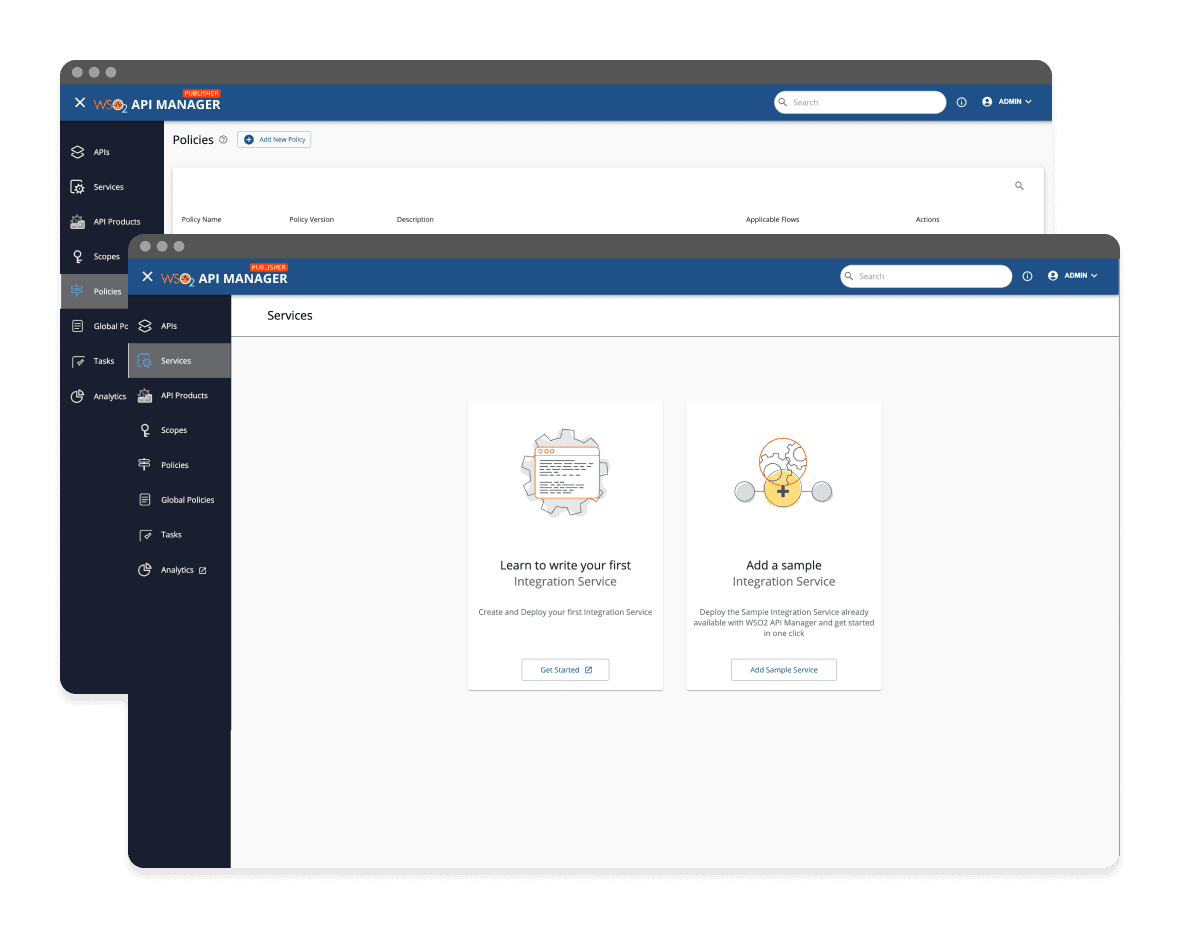
Task: Click Add Sample Service
Action: point(783,669)
